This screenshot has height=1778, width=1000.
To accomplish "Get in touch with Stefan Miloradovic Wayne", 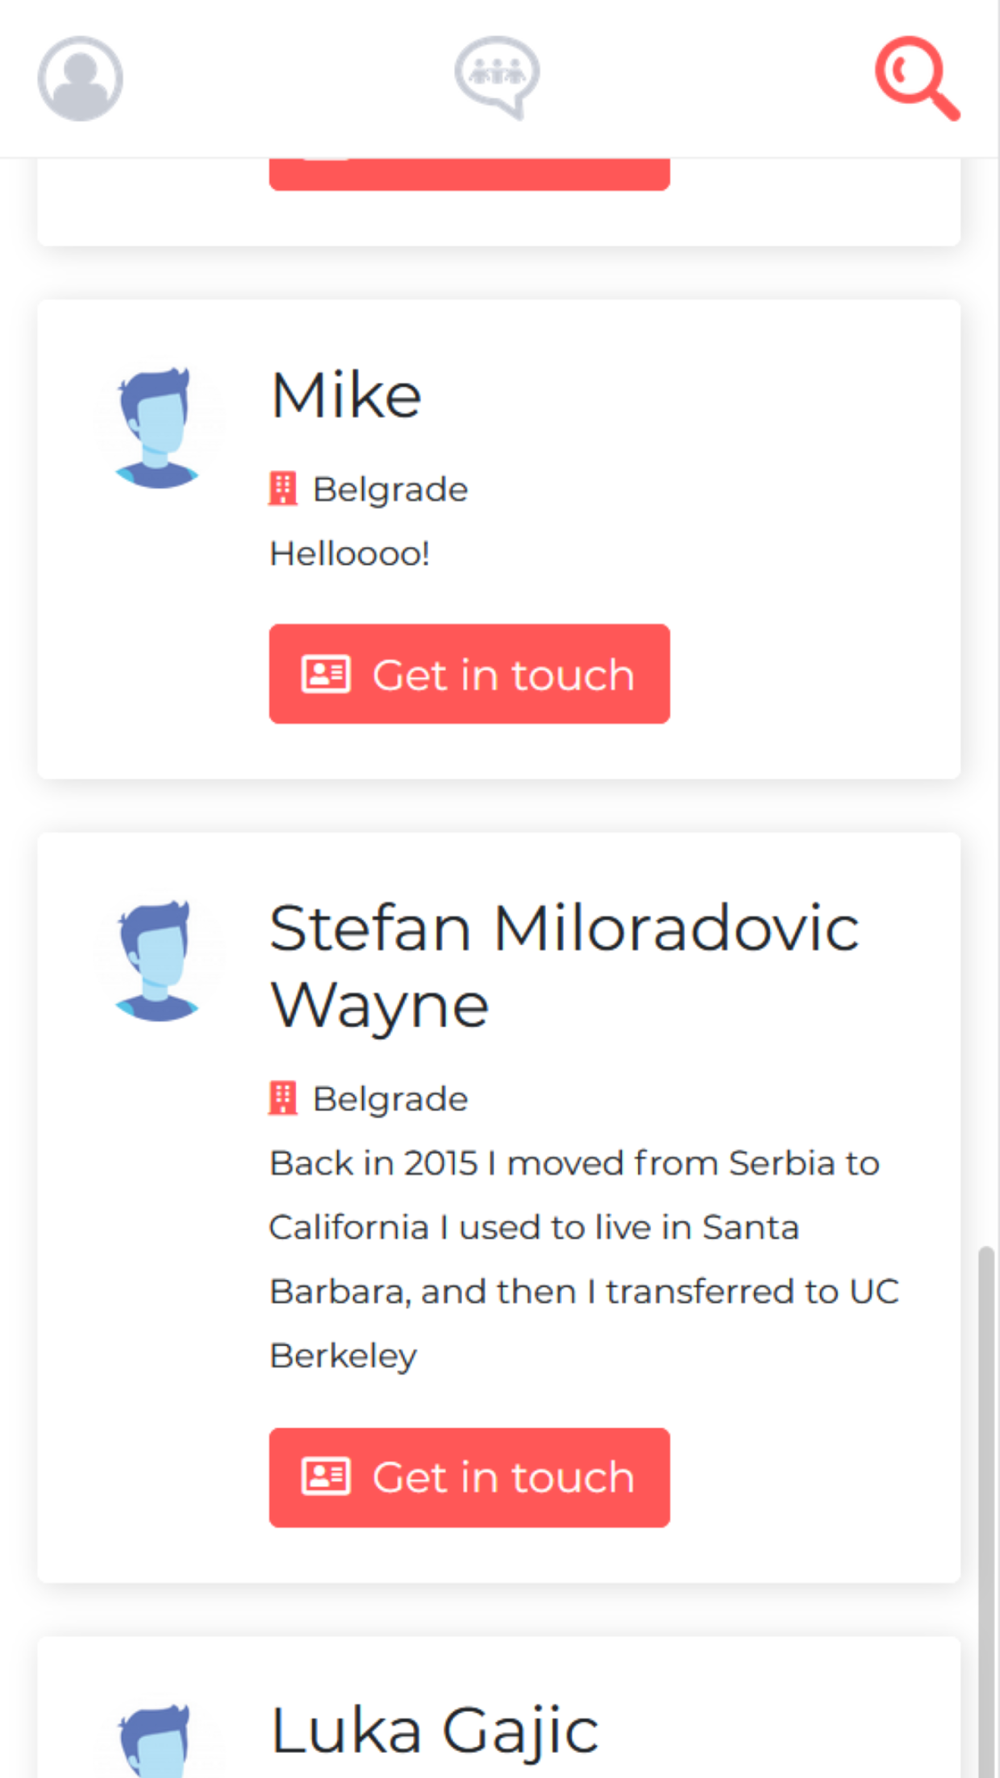I will pyautogui.click(x=469, y=1477).
